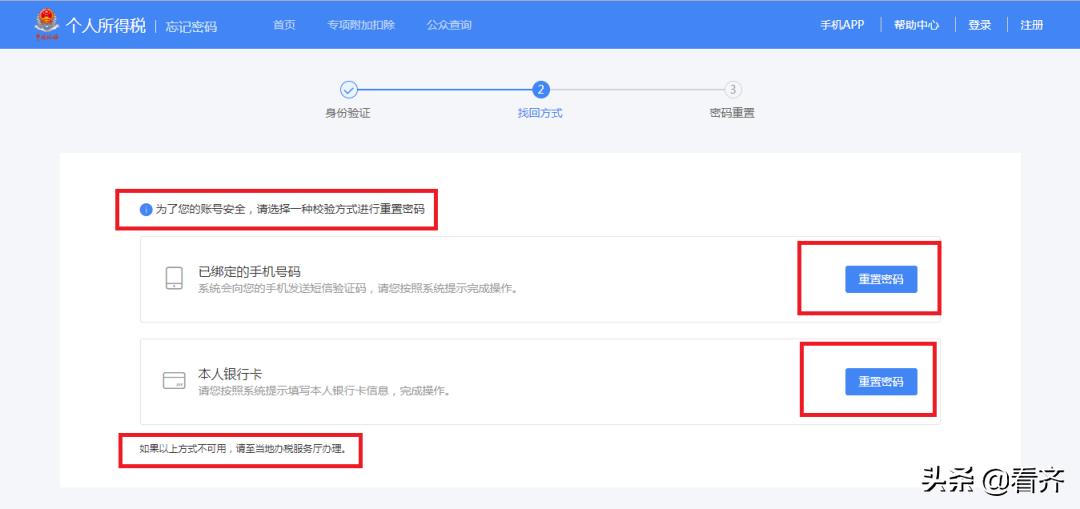Click the phone icon beside 已绑定的手机号码

click(174, 278)
